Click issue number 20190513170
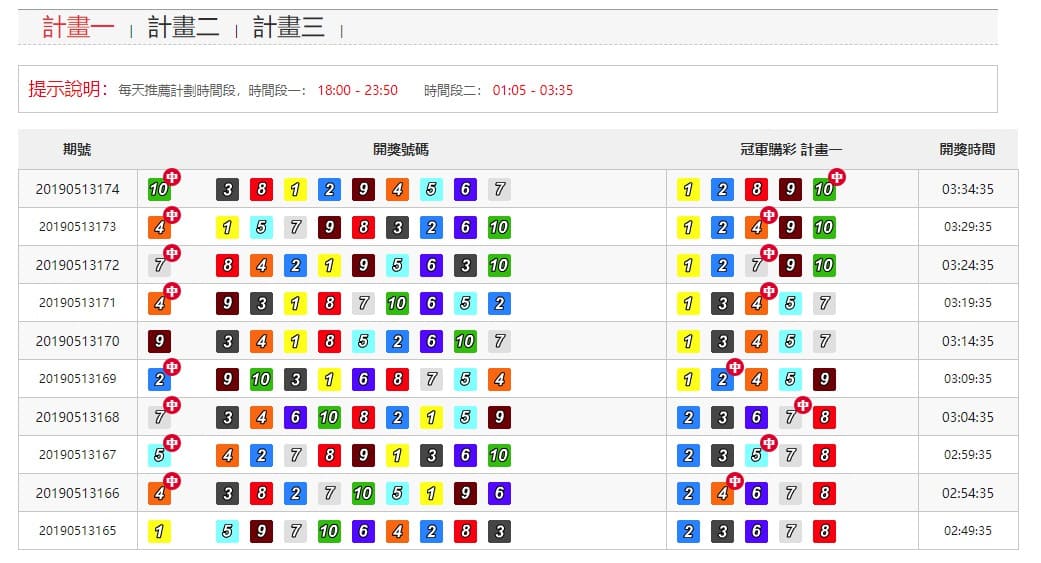This screenshot has height=563, width=1041. coord(78,341)
